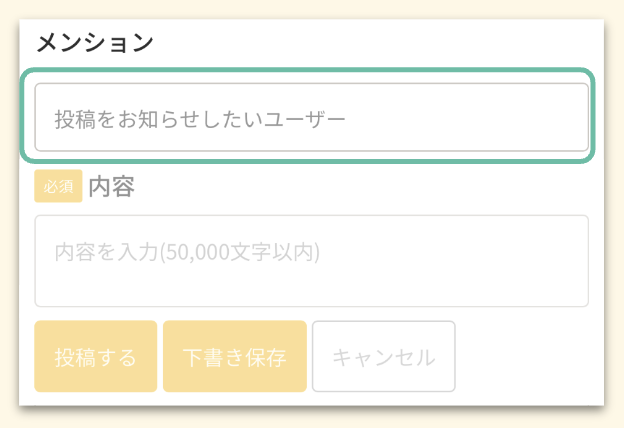Click the yellow 投稿する post button
Viewport: 624px width, 428px height.
tap(96, 357)
